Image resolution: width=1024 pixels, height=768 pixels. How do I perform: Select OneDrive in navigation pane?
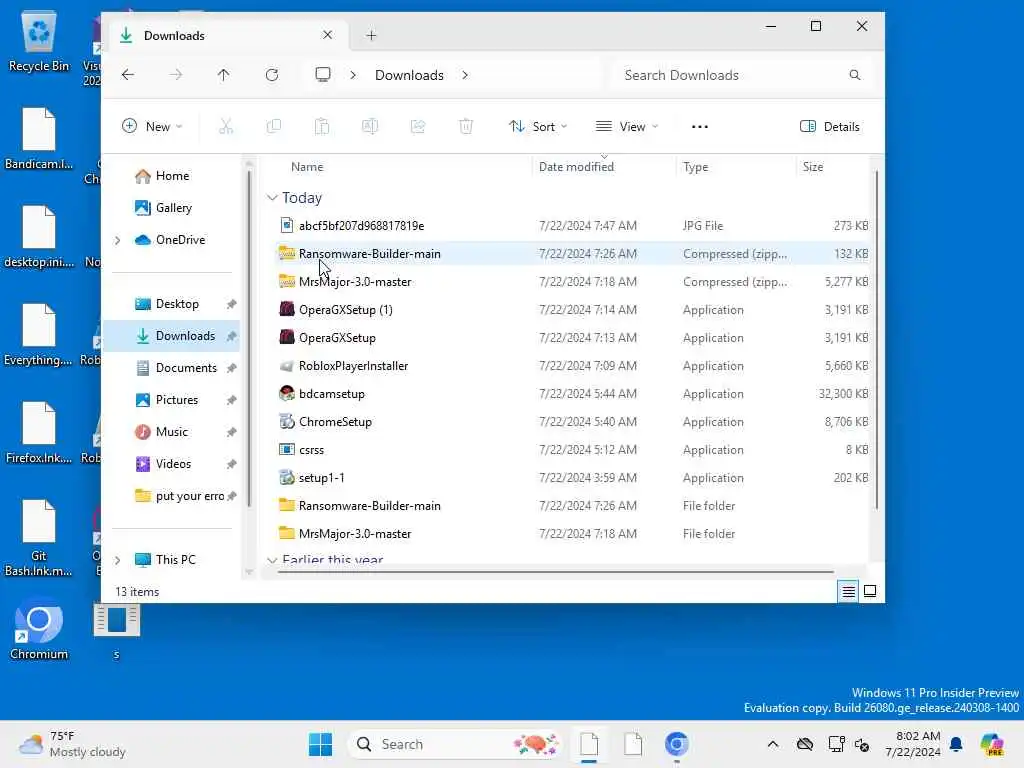click(x=180, y=240)
